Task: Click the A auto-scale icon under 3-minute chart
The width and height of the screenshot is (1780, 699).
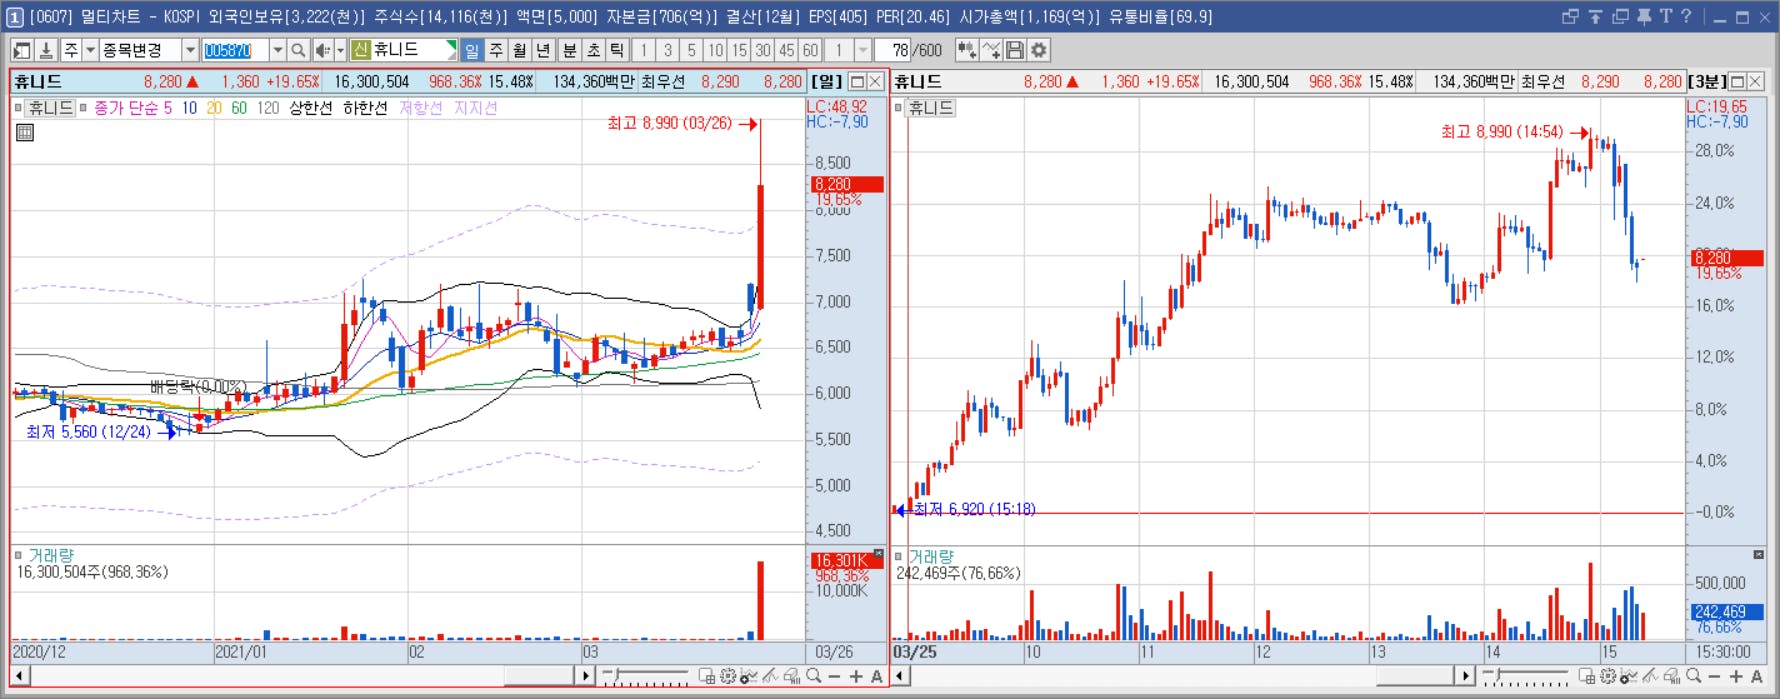Action: (1757, 677)
